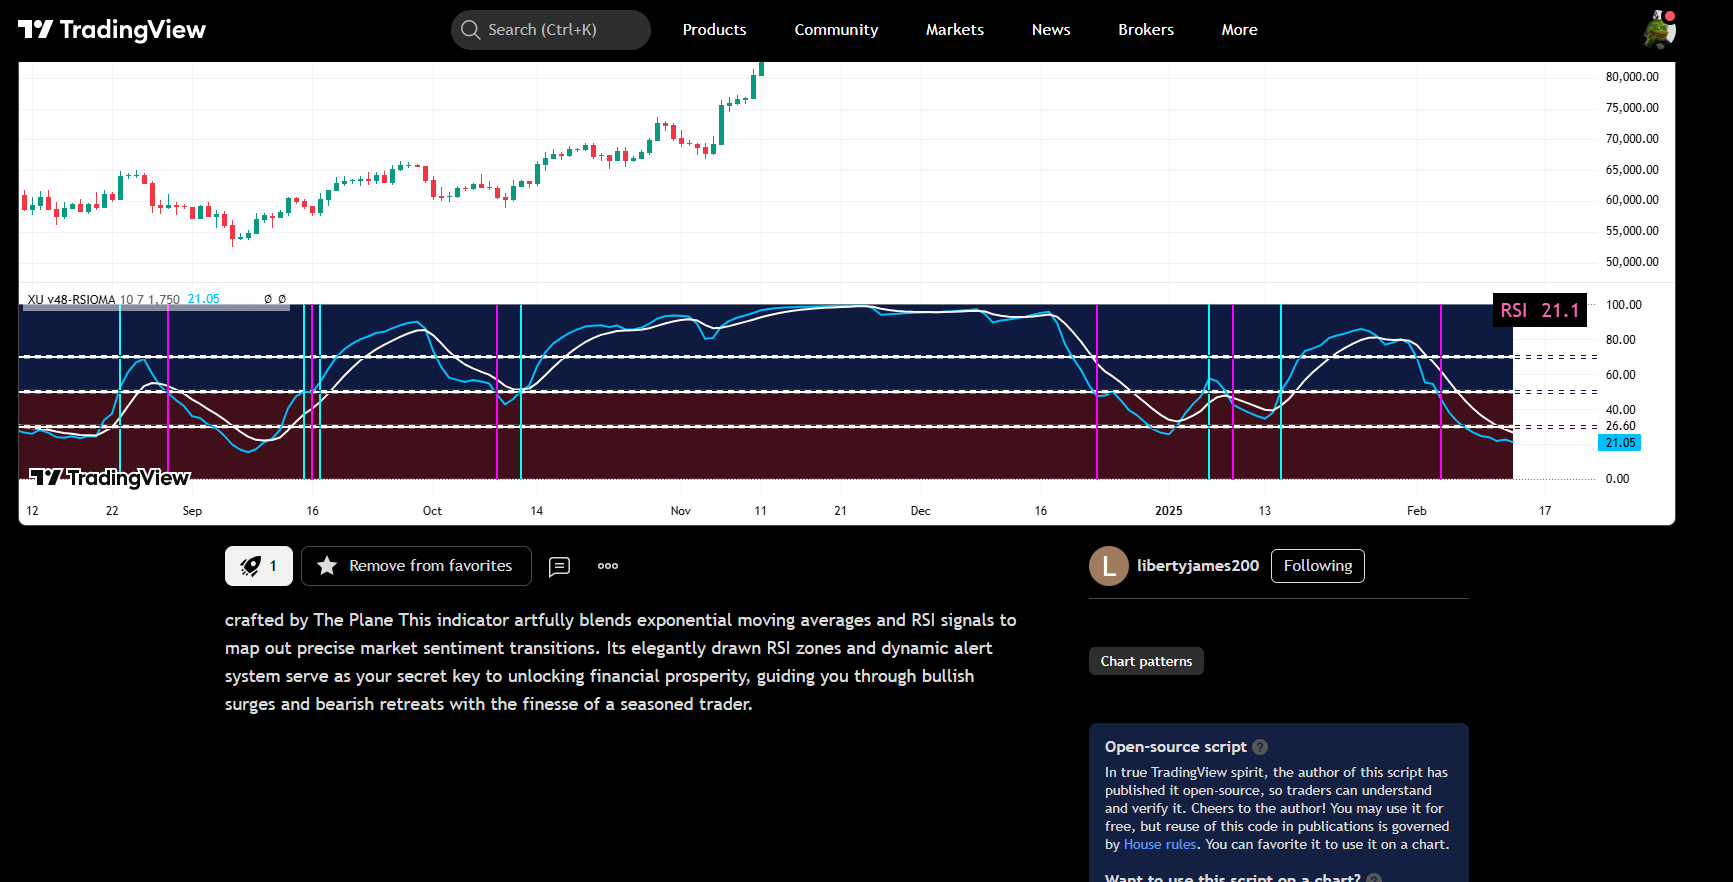The image size is (1733, 882).
Task: Open the three-dots more options menu
Action: click(608, 566)
